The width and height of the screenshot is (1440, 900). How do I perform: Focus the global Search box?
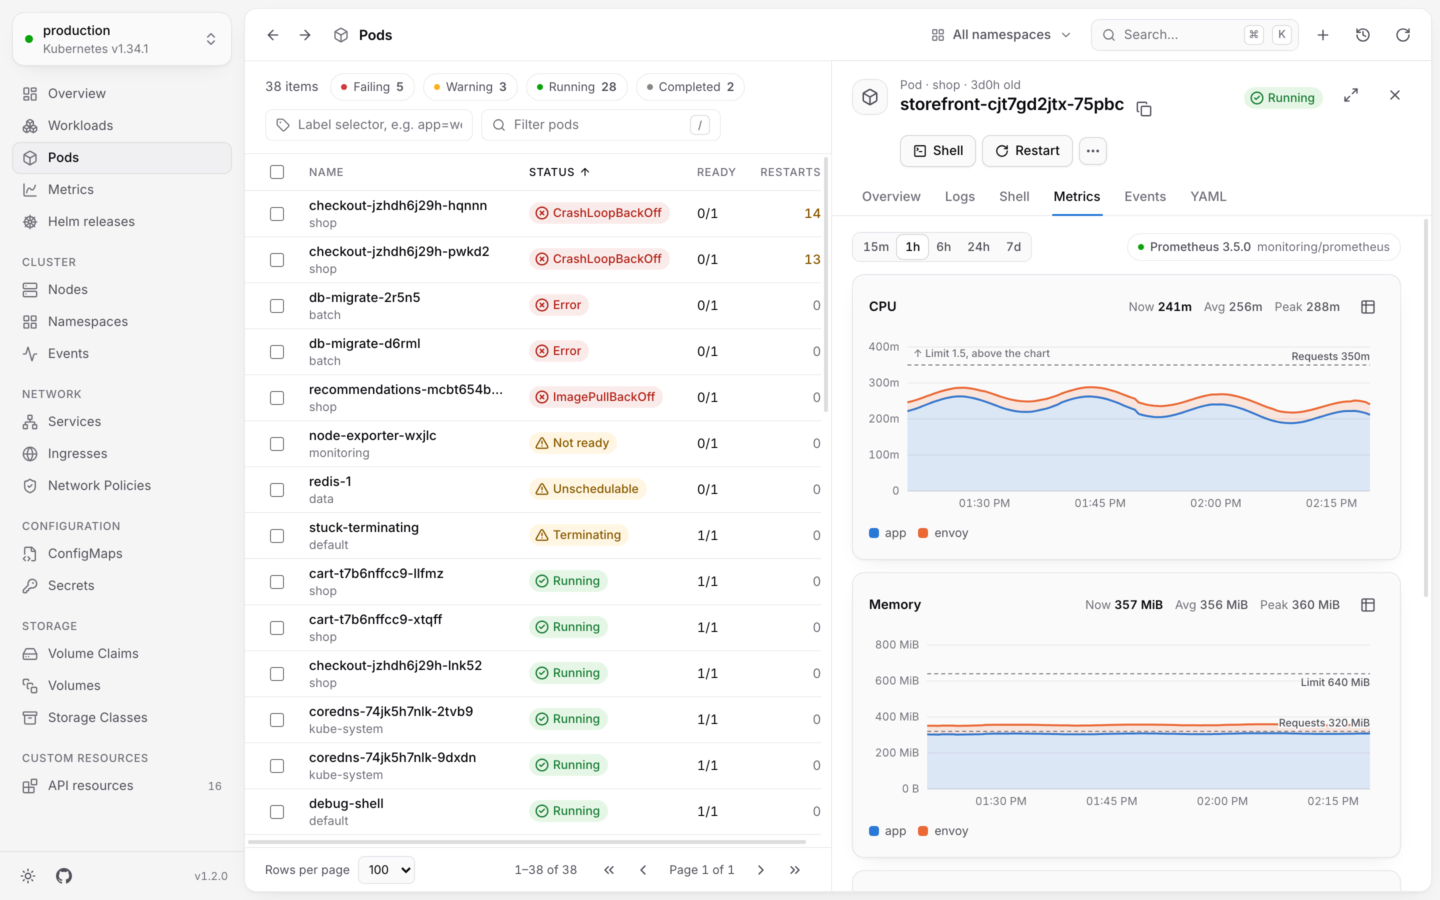pyautogui.click(x=1195, y=35)
